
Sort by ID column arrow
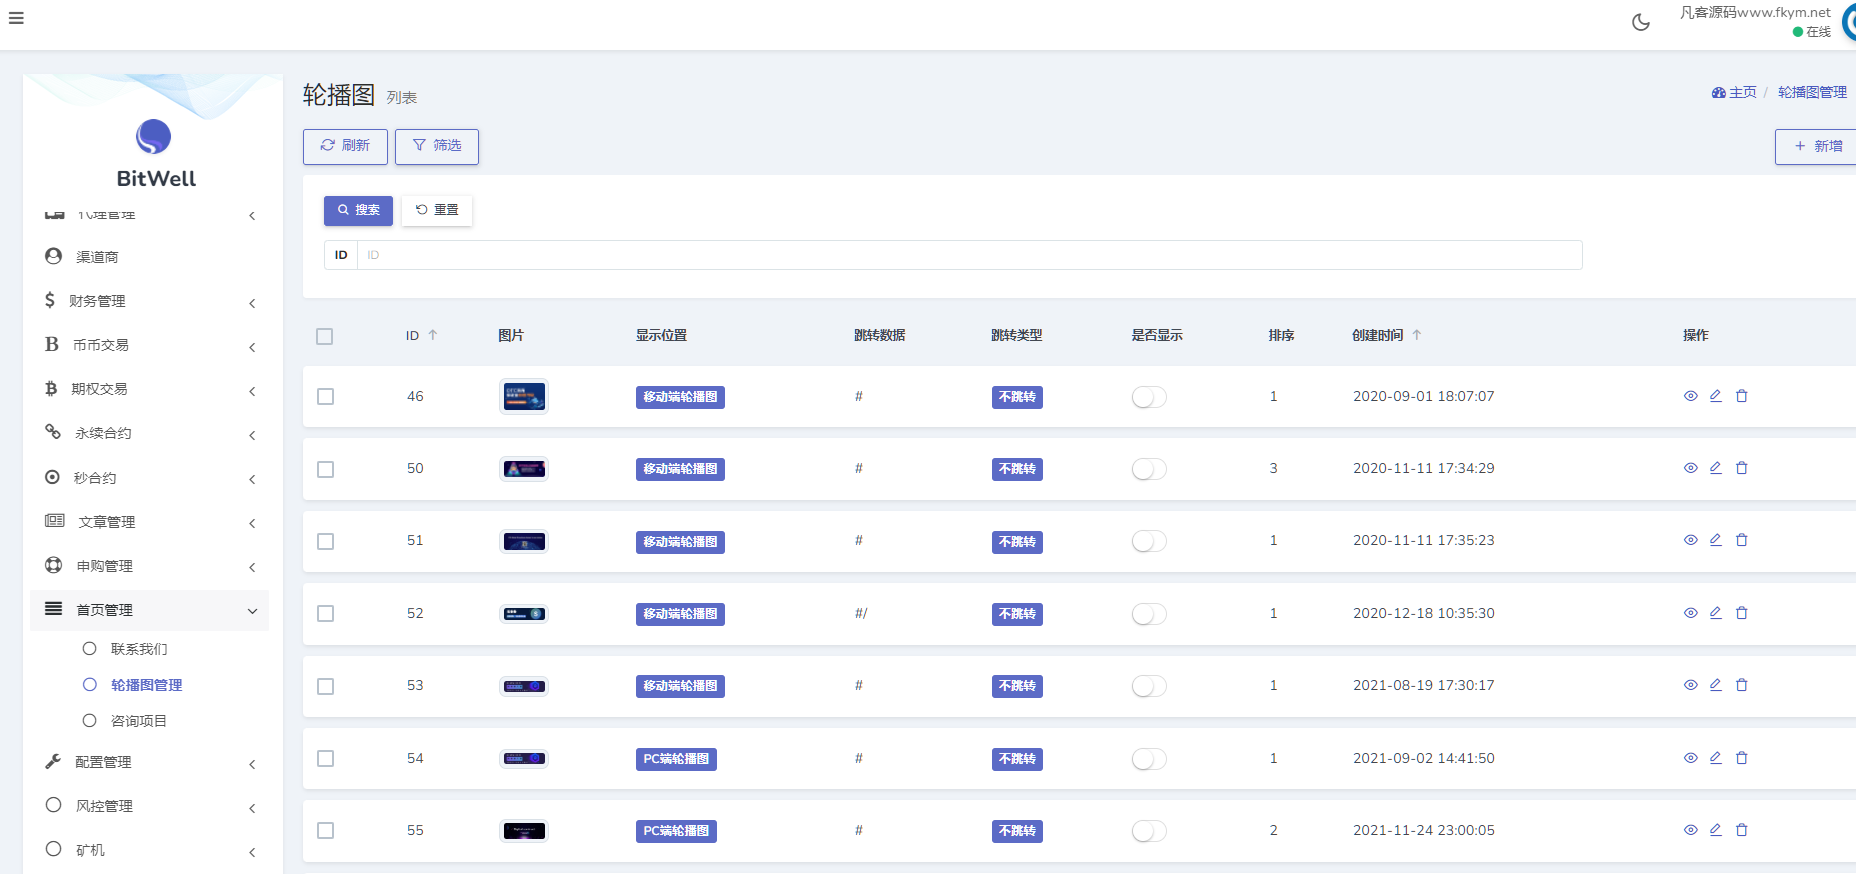pos(433,335)
